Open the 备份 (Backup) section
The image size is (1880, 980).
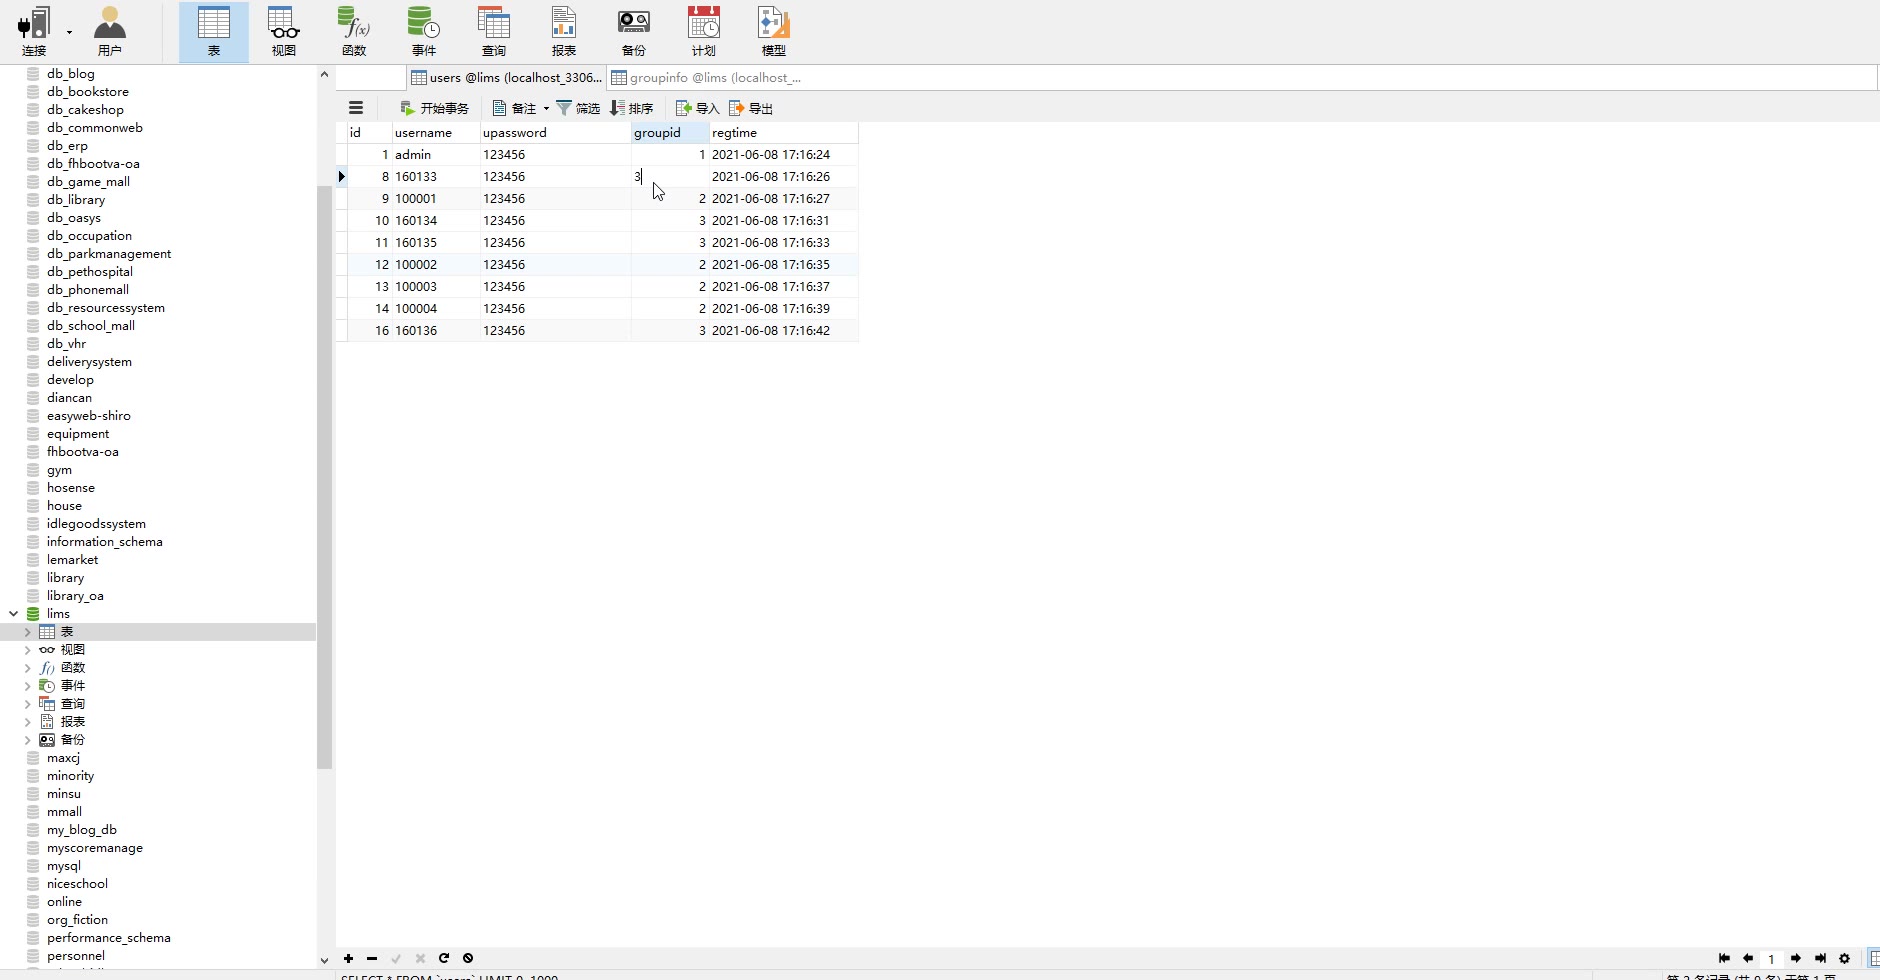pos(634,31)
